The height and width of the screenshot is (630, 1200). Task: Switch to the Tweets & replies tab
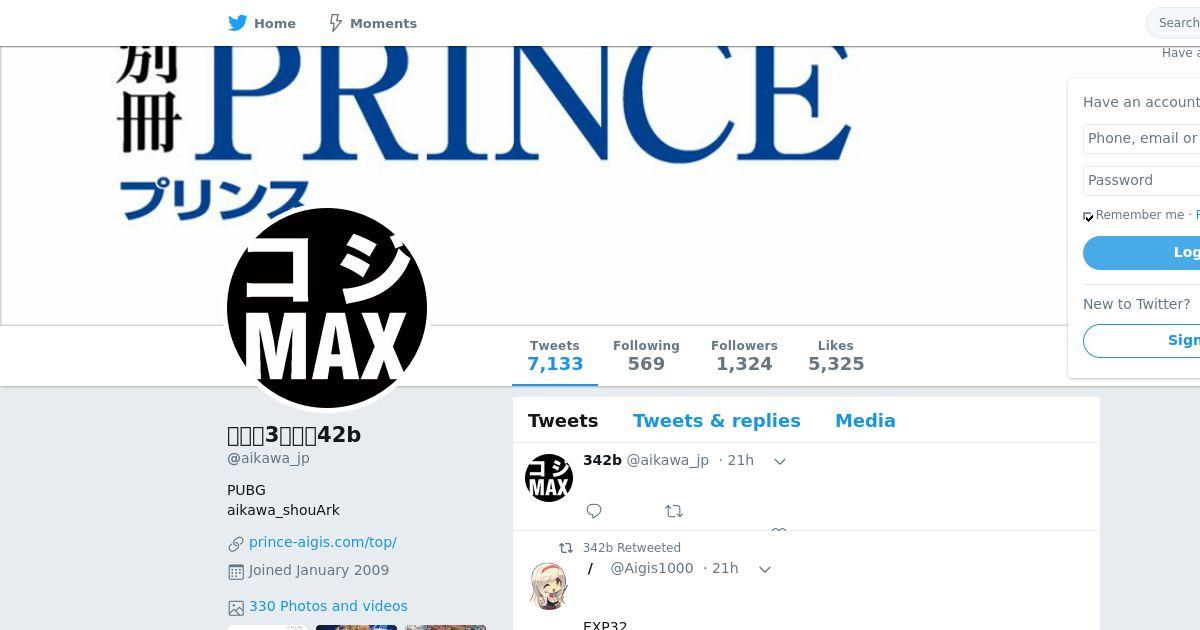[716, 421]
